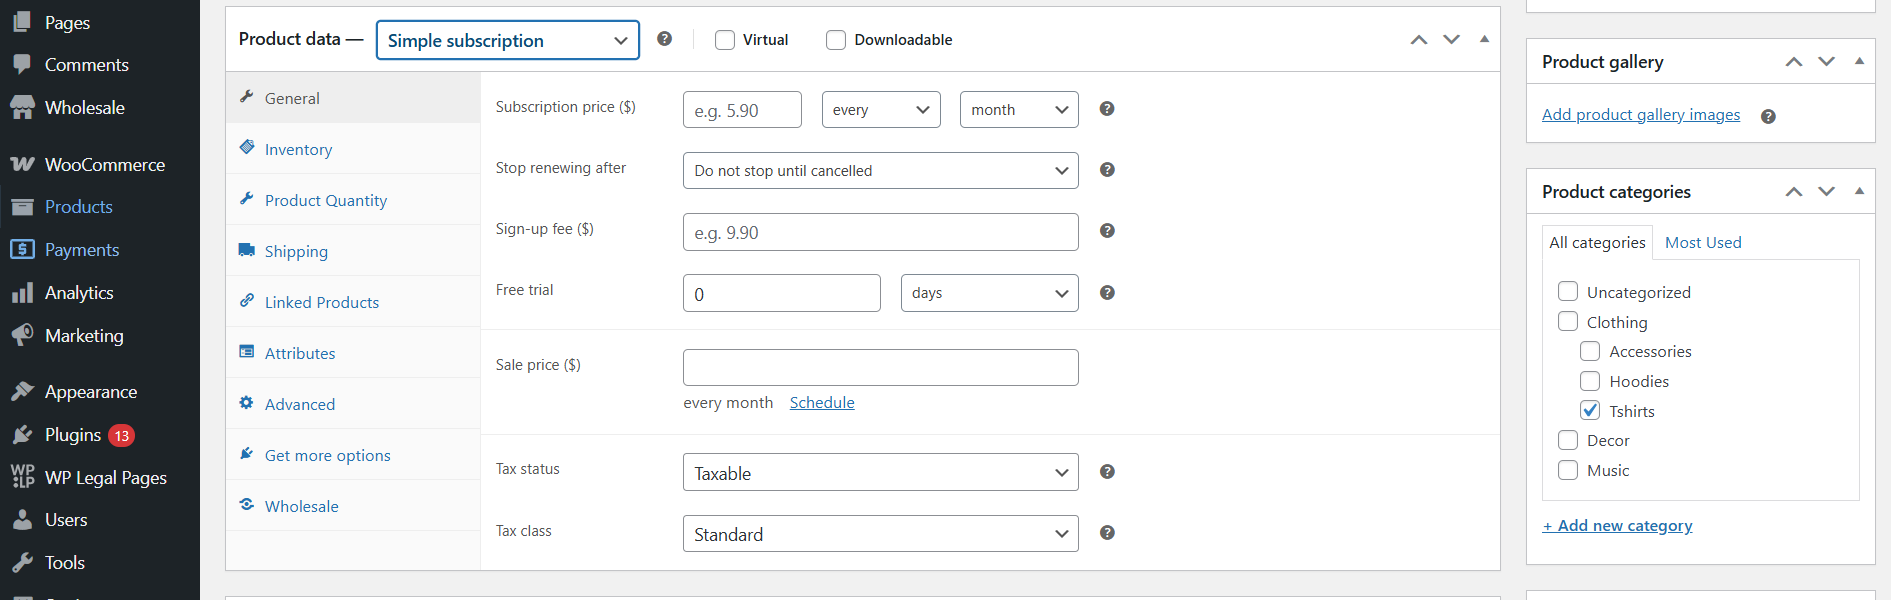The width and height of the screenshot is (1891, 600).
Task: Click the Analytics bar chart icon
Action: click(22, 293)
